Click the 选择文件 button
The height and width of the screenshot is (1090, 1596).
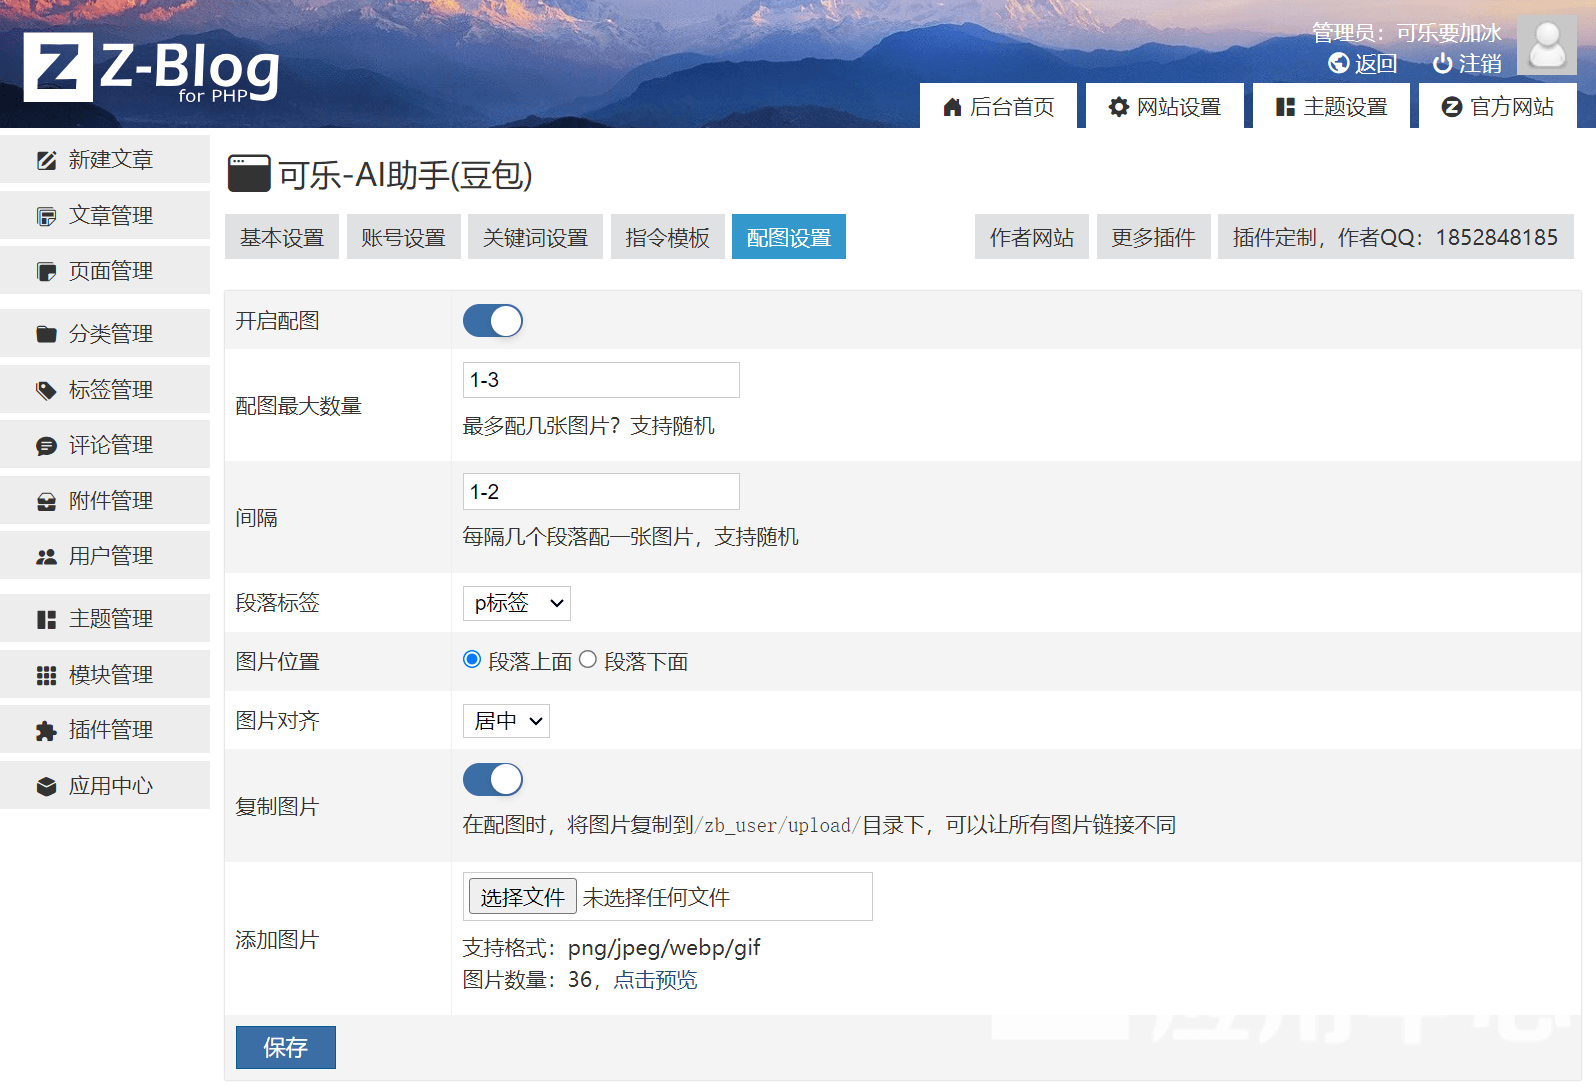(523, 897)
